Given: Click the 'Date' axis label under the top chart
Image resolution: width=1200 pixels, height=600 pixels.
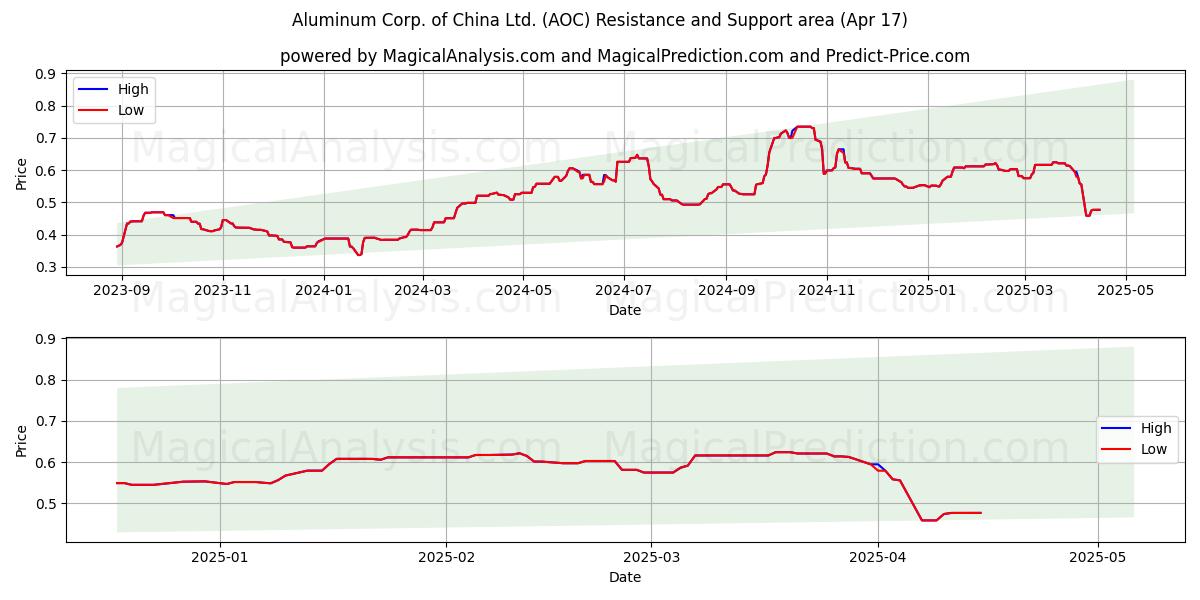Looking at the screenshot, I should click(625, 311).
